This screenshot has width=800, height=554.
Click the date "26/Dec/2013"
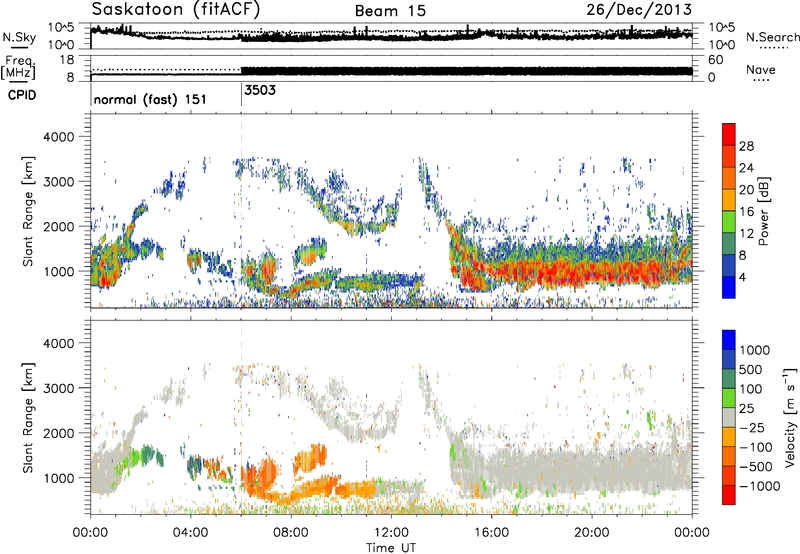tap(639, 9)
